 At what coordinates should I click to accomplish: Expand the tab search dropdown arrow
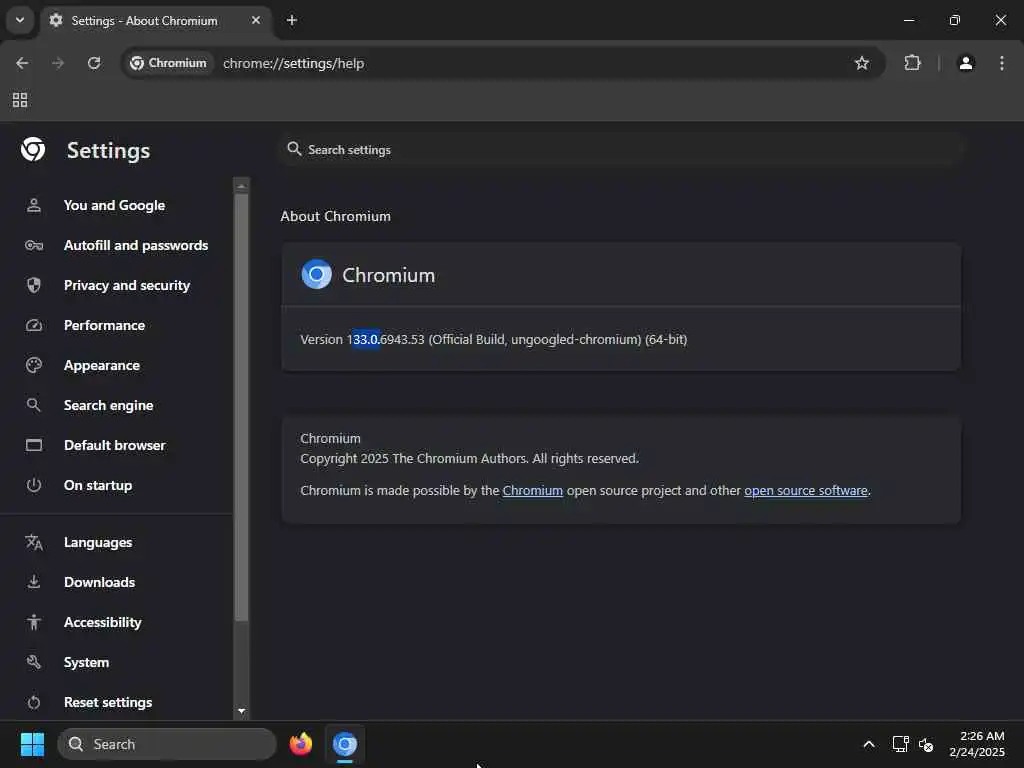tap(20, 20)
